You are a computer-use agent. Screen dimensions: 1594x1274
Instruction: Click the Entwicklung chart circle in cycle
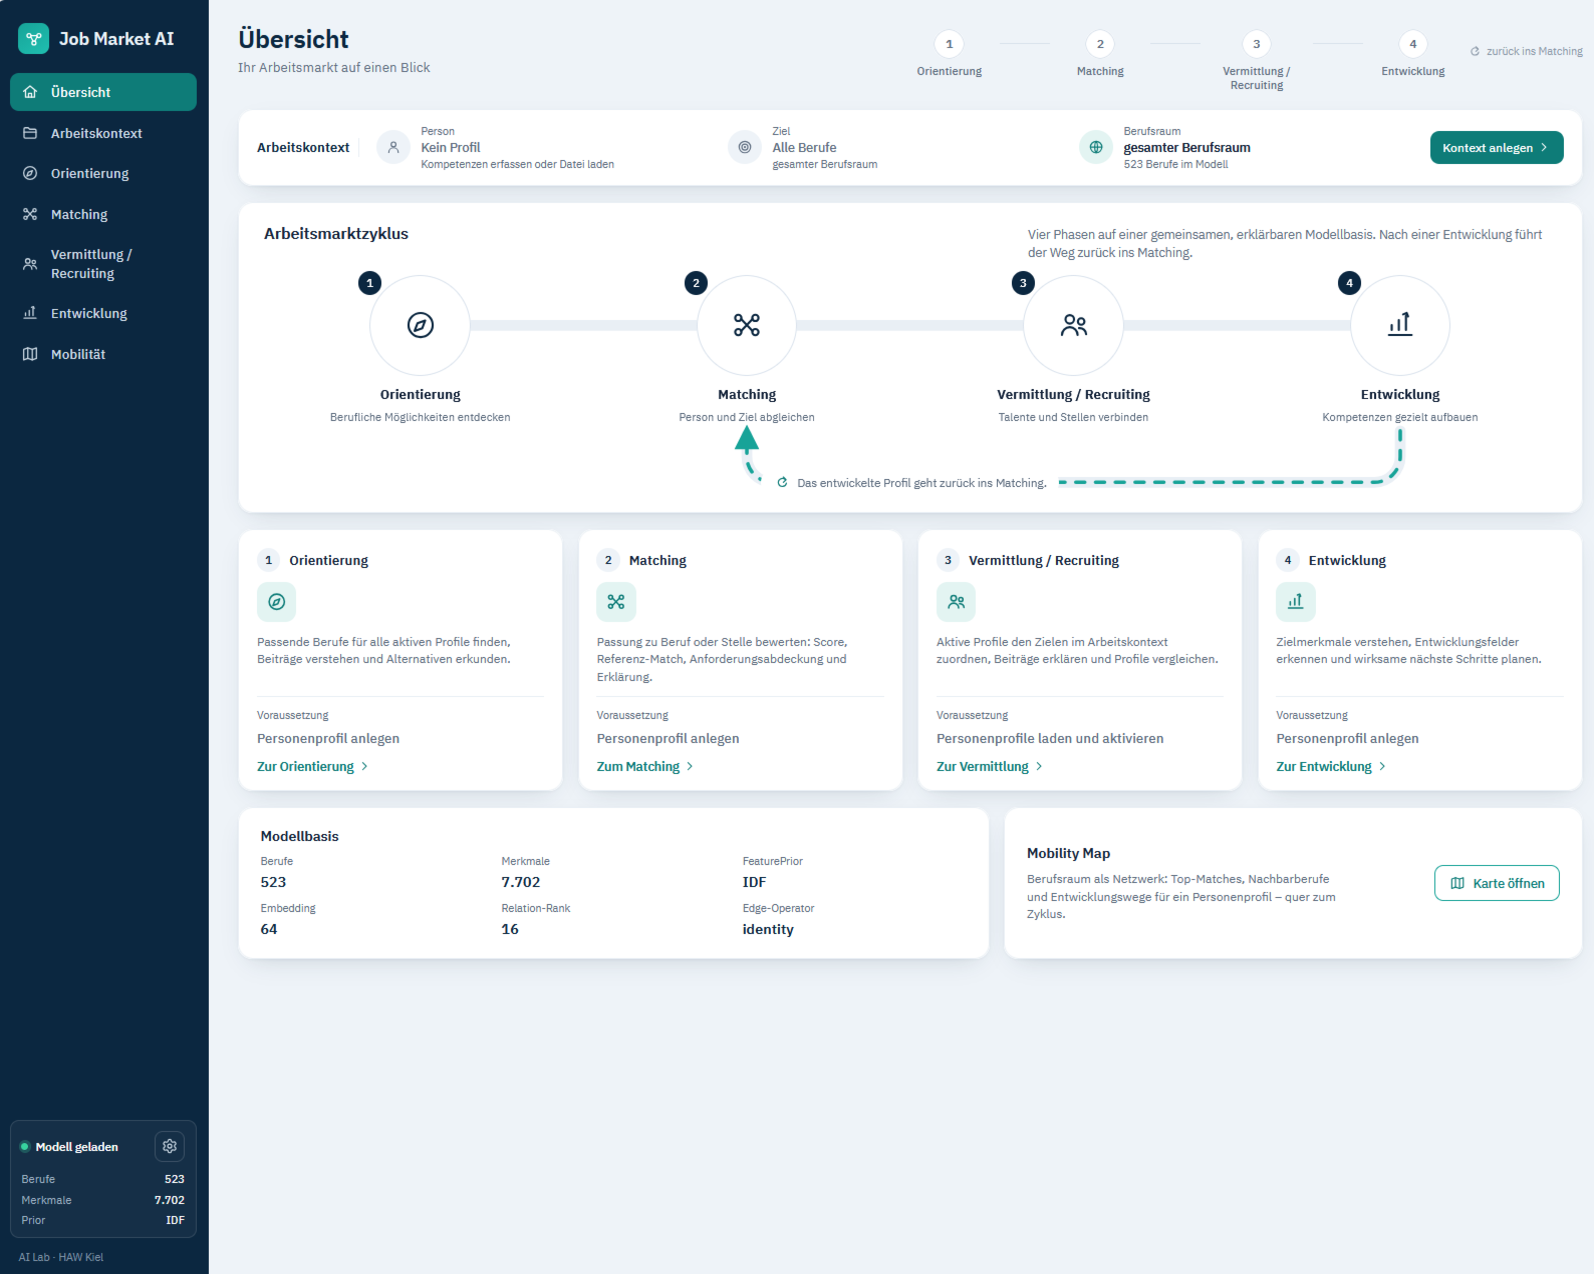click(x=1400, y=325)
